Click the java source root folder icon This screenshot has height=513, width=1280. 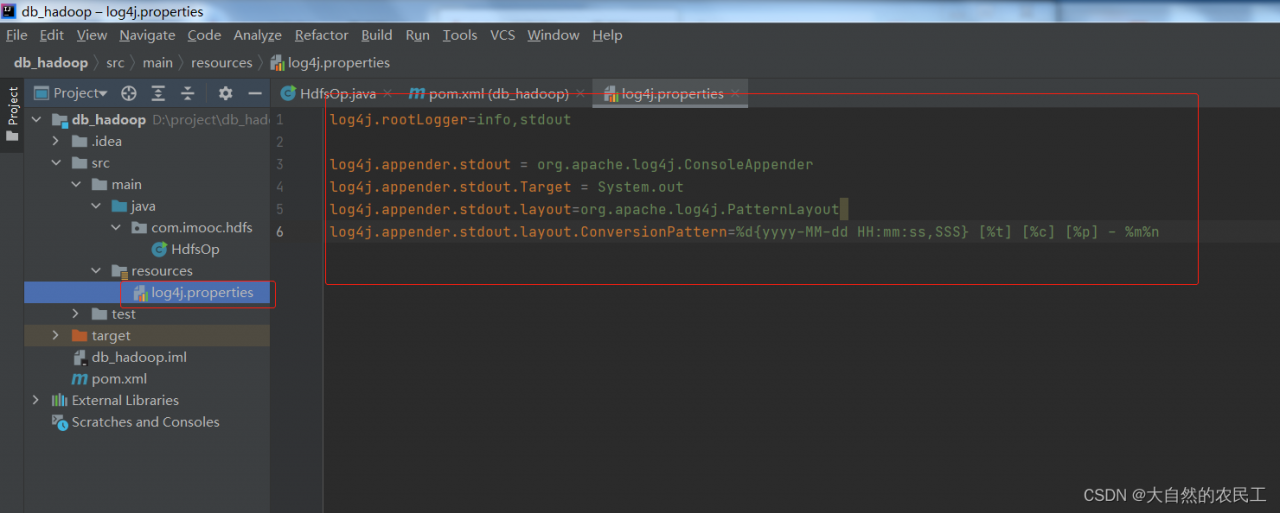click(119, 206)
